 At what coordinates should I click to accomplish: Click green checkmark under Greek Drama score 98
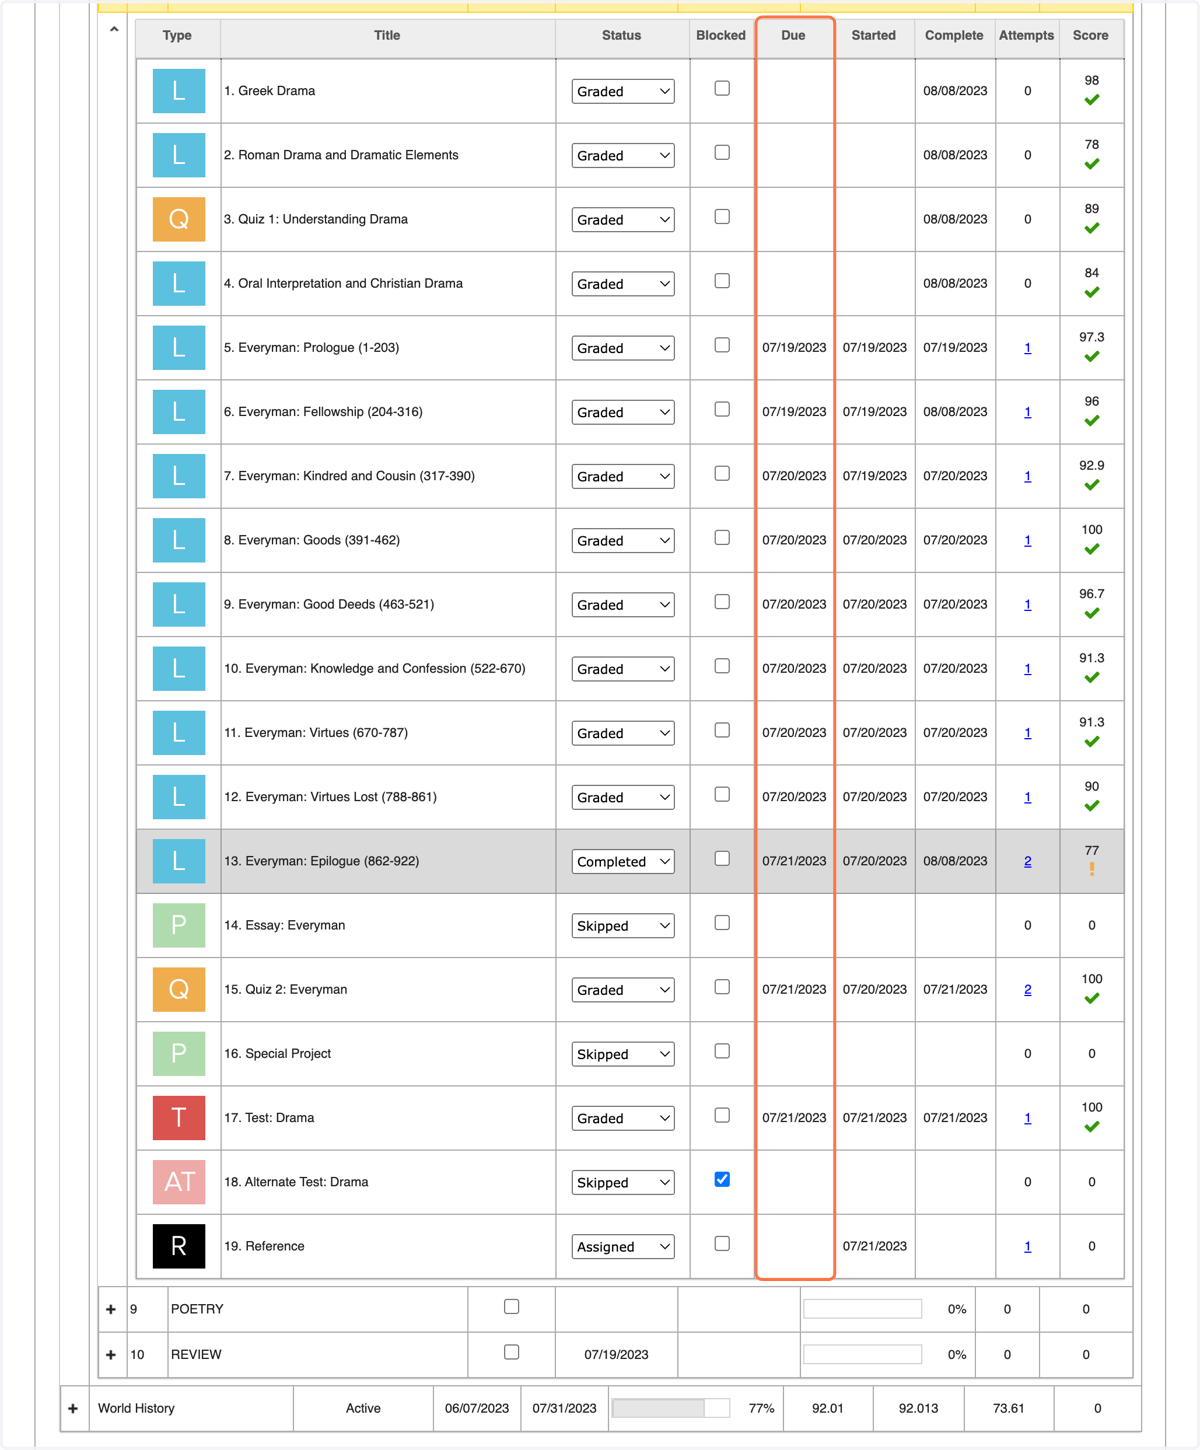[x=1092, y=100]
